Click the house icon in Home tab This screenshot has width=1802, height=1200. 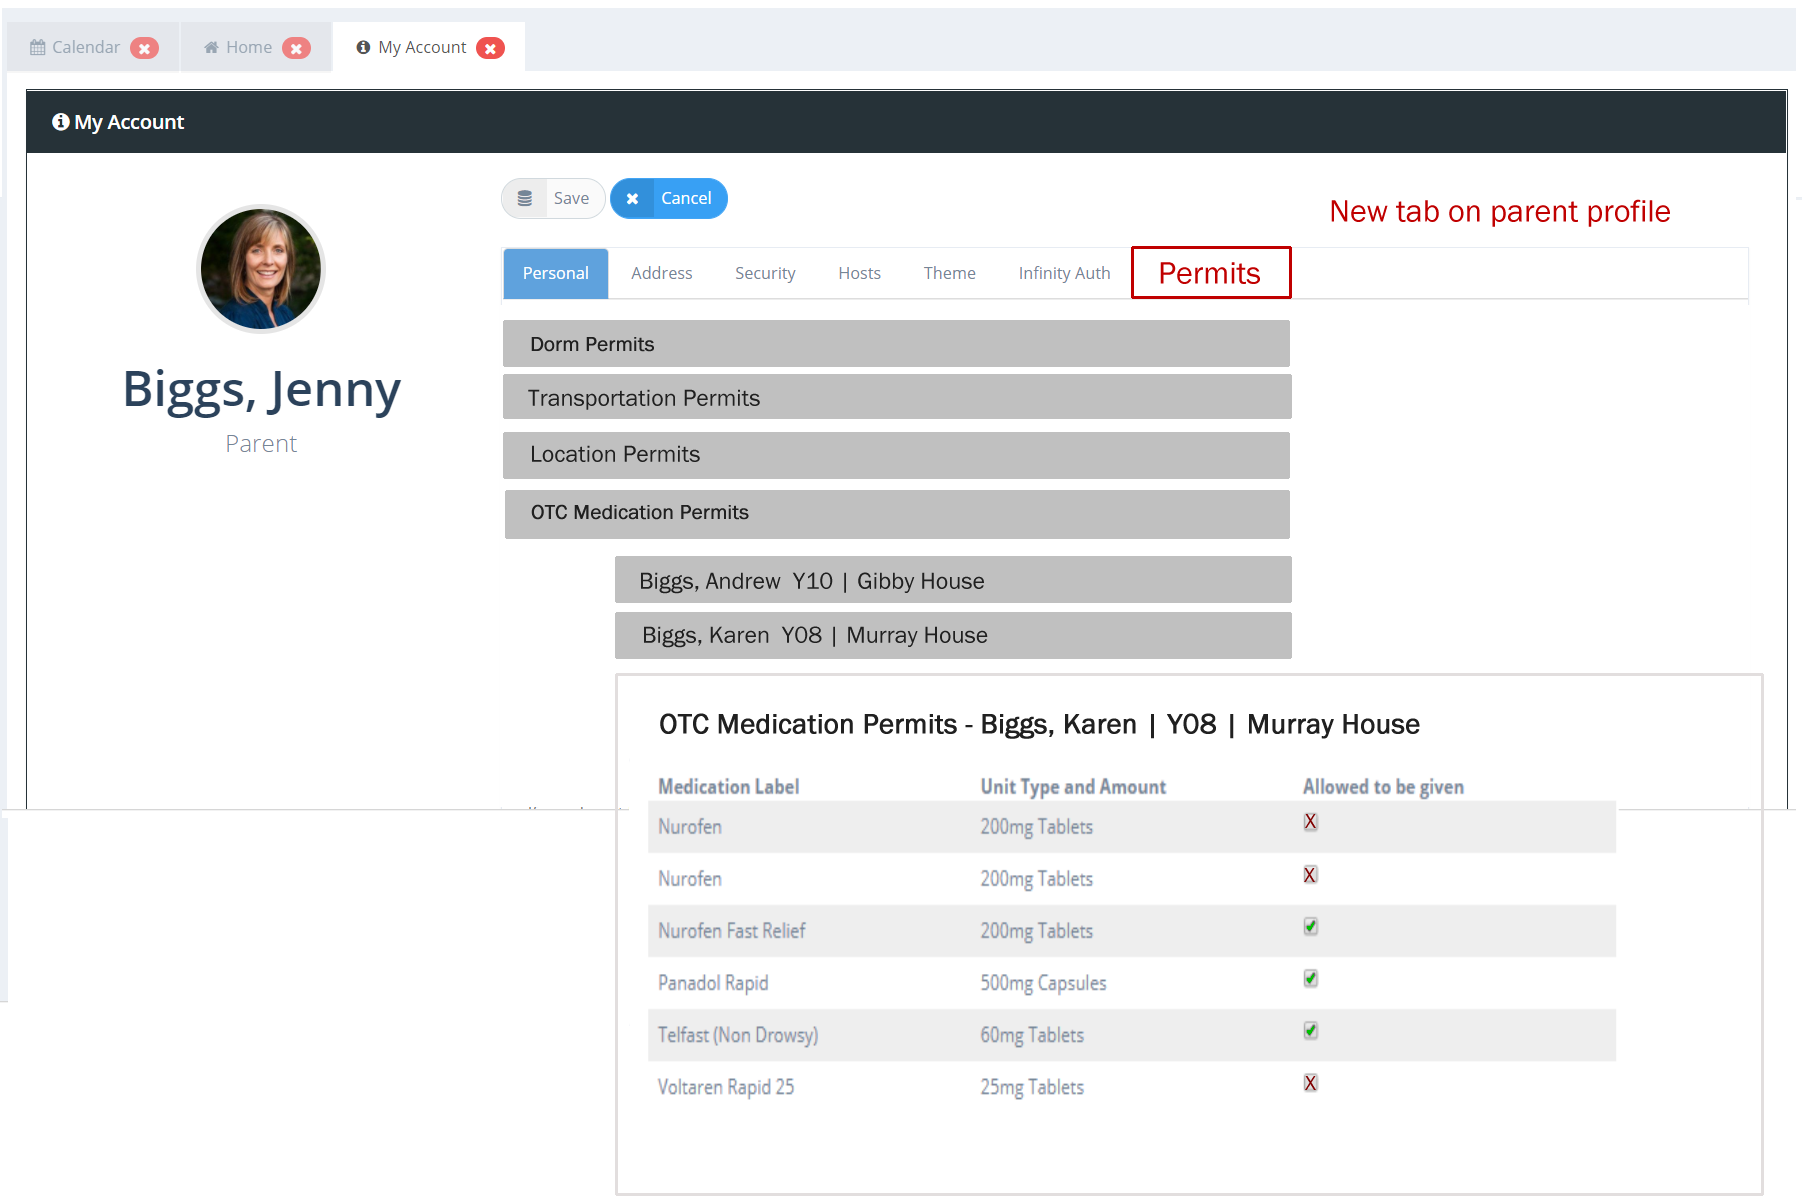[211, 48]
